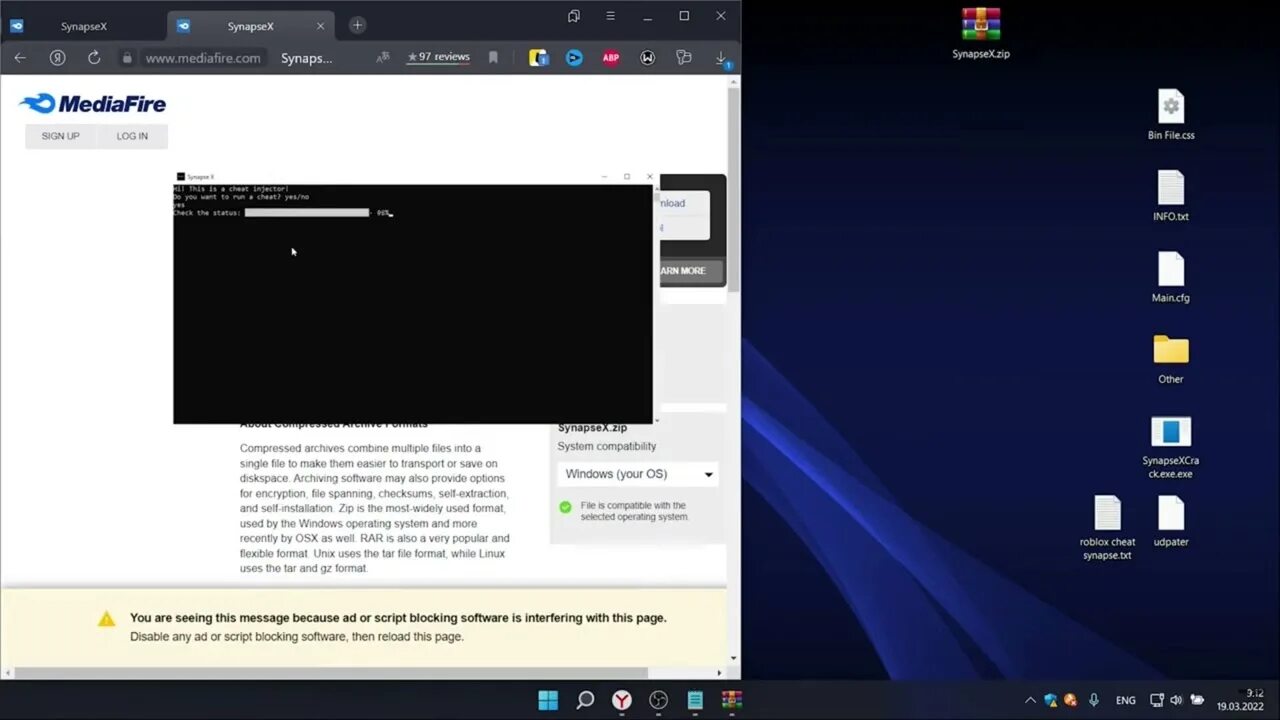This screenshot has height=720, width=1280.
Task: Click the padlock site security icon
Action: [127, 58]
